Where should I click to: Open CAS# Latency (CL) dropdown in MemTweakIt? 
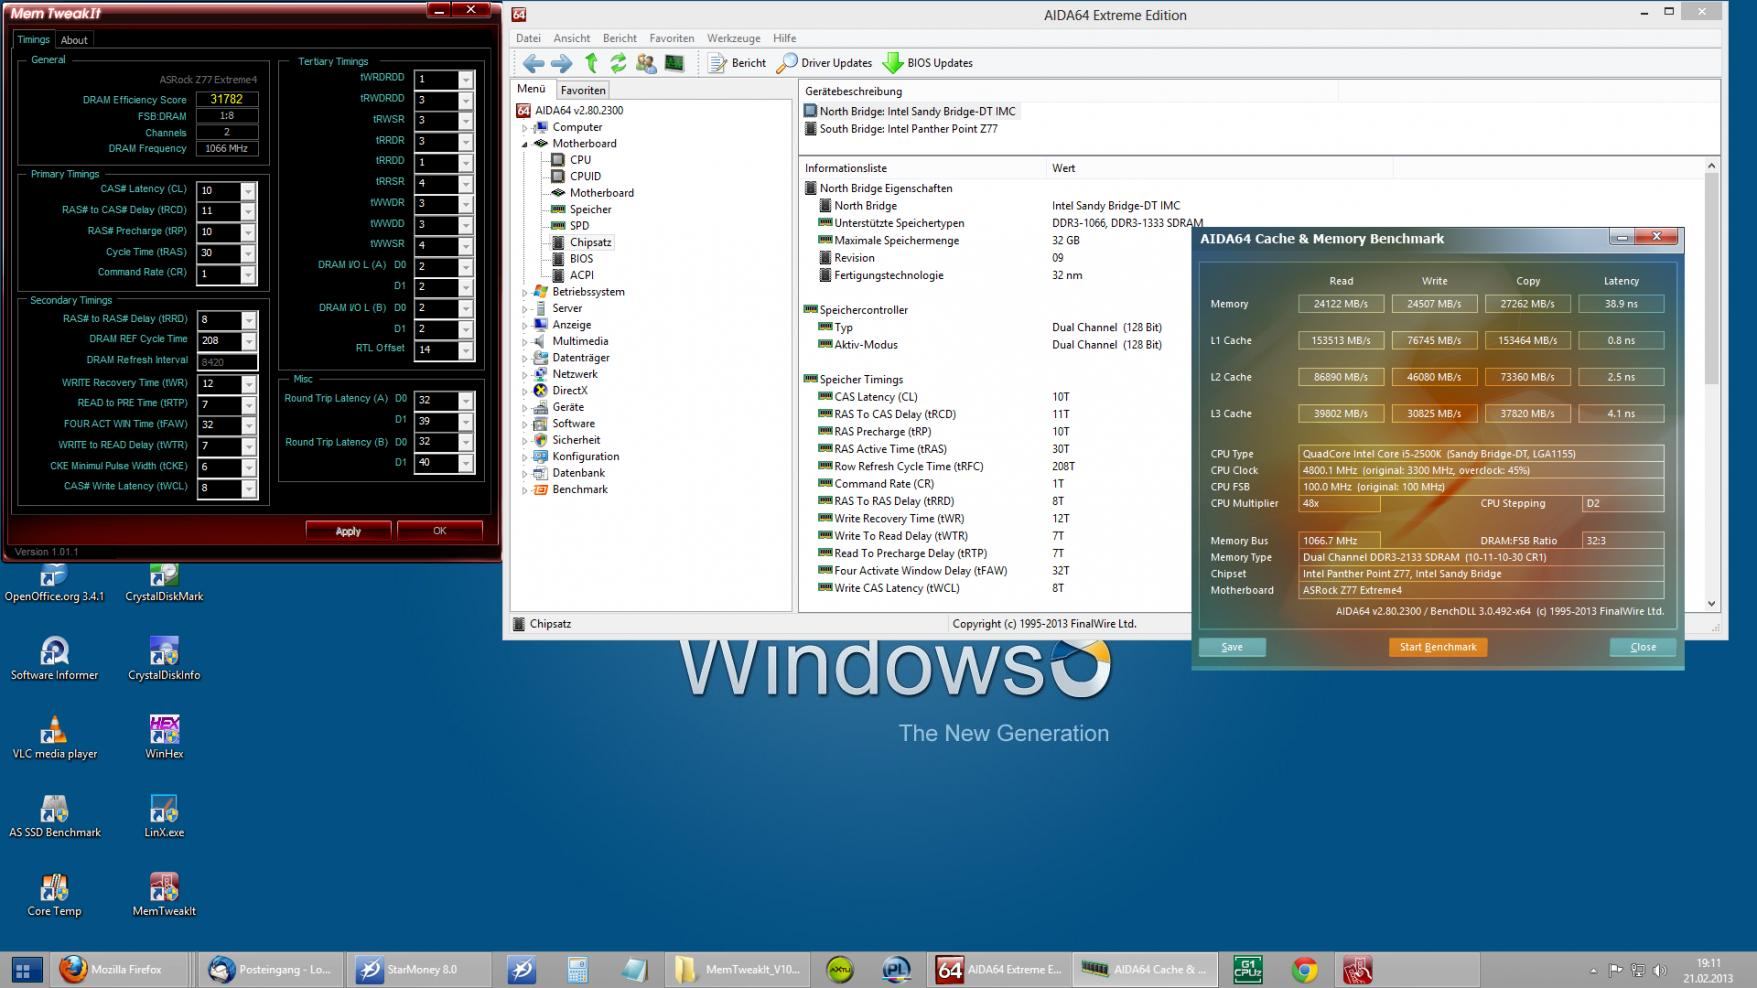click(x=247, y=191)
